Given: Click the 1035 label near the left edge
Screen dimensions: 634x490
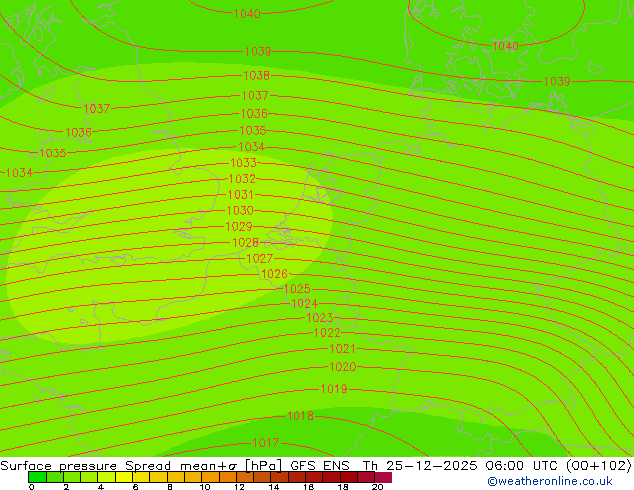Looking at the screenshot, I should [x=53, y=153].
